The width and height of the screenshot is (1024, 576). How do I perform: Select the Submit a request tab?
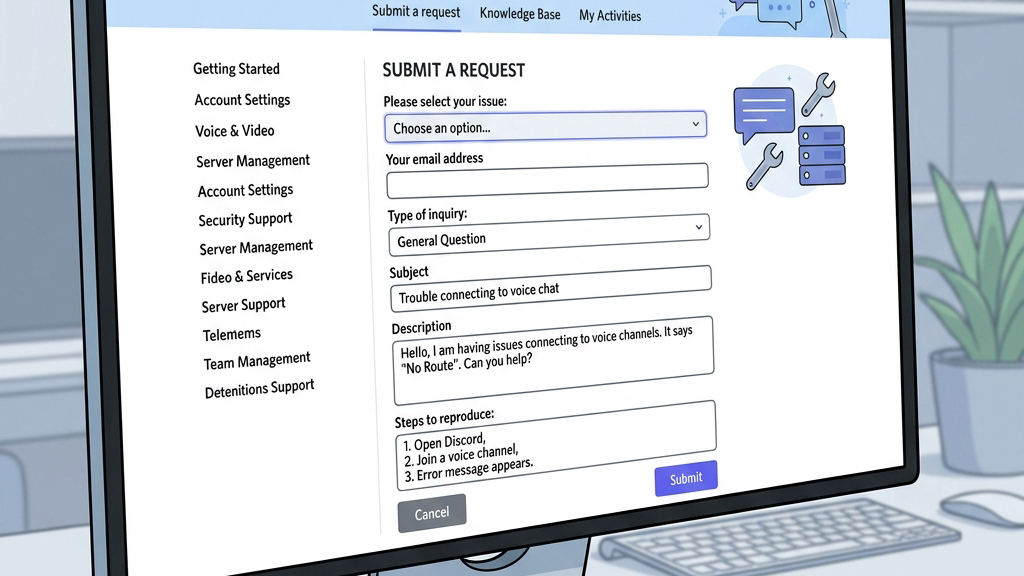tap(416, 12)
